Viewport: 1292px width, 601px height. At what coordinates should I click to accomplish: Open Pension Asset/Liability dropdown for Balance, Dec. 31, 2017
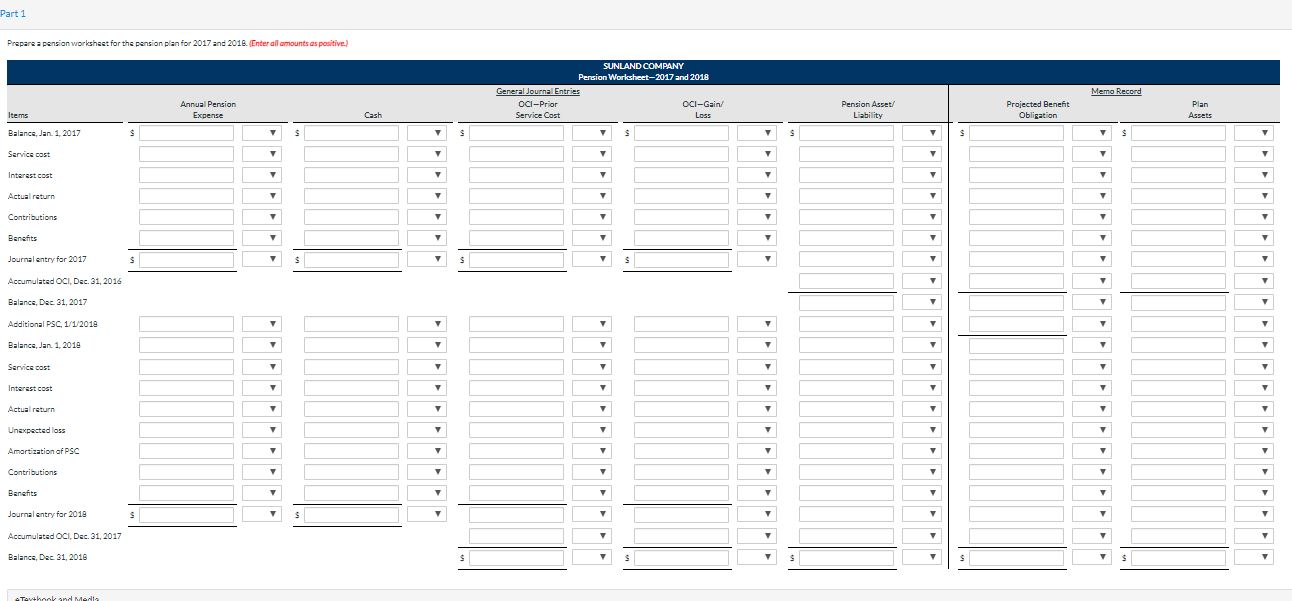coord(920,302)
